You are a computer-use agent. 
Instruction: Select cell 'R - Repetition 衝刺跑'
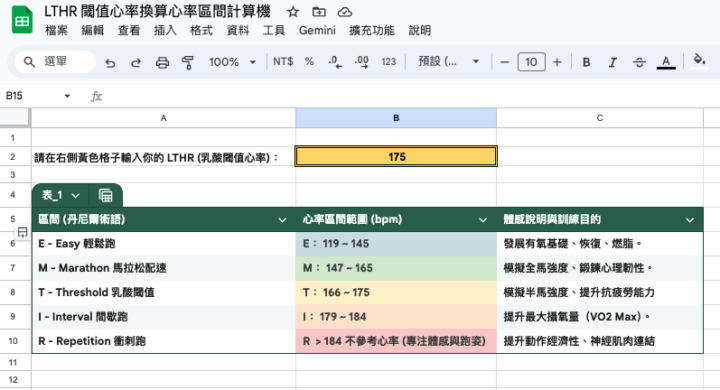coord(164,341)
